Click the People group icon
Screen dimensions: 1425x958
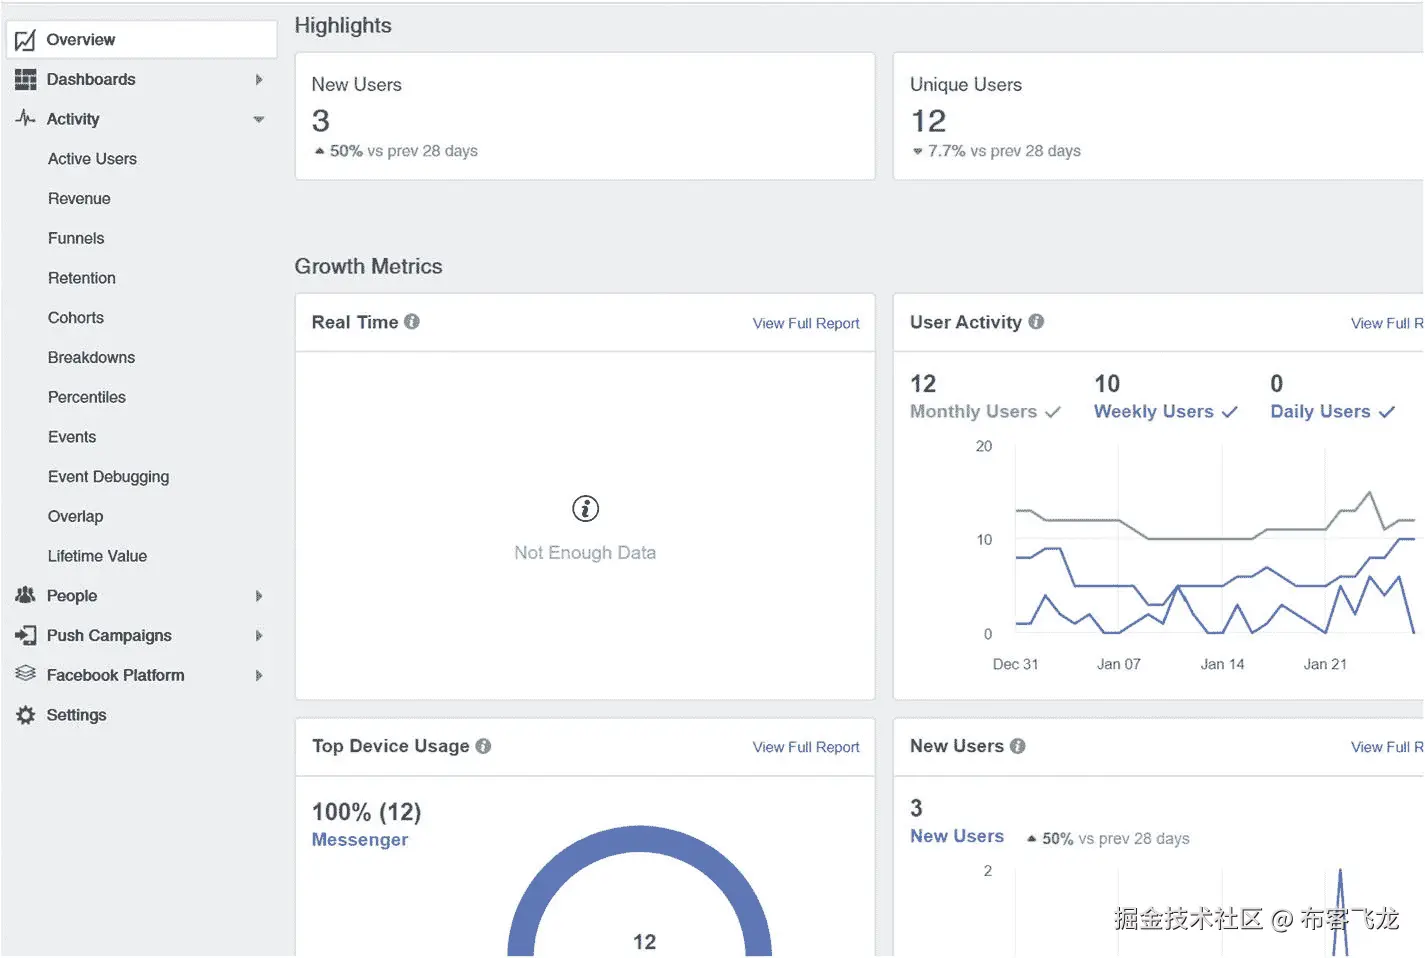(25, 595)
